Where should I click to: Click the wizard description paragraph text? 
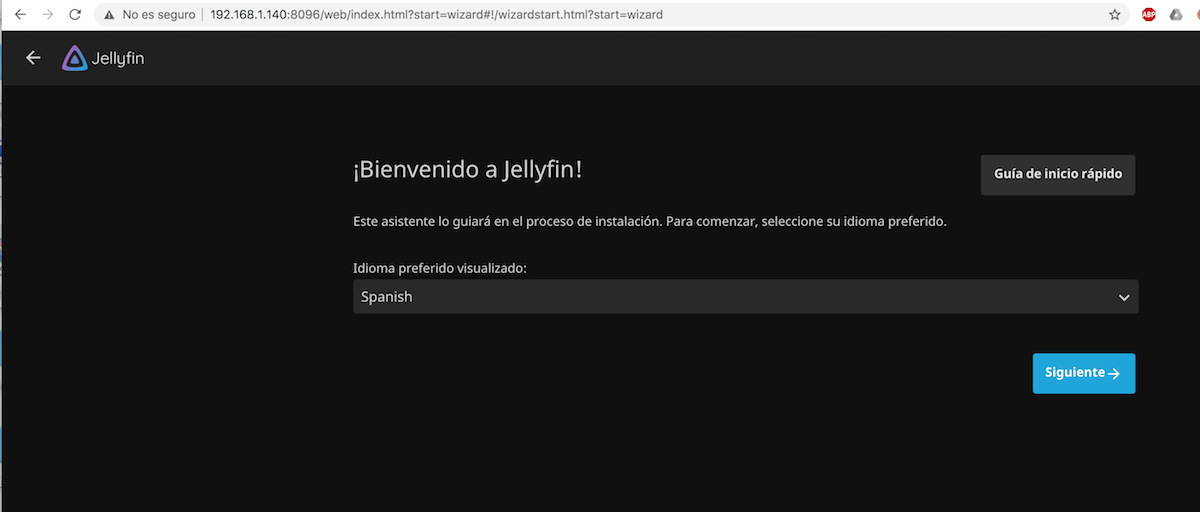649,221
